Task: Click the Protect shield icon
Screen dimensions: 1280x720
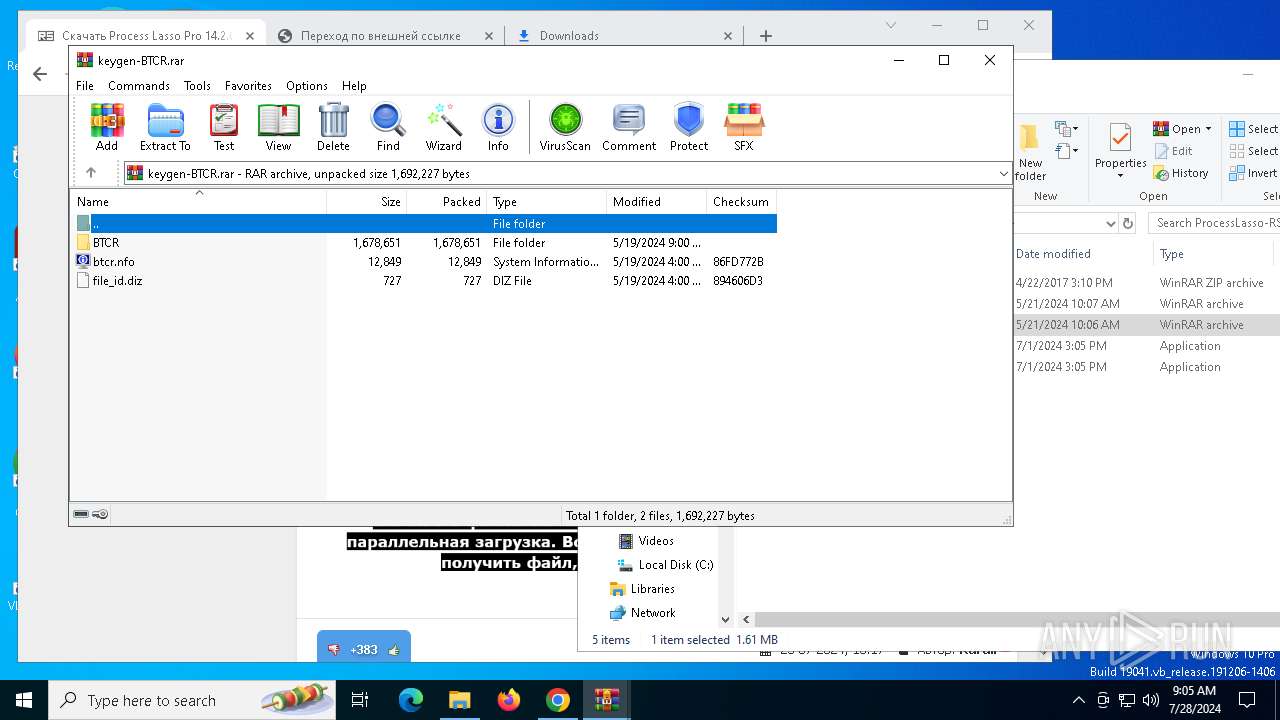Action: pos(689,127)
